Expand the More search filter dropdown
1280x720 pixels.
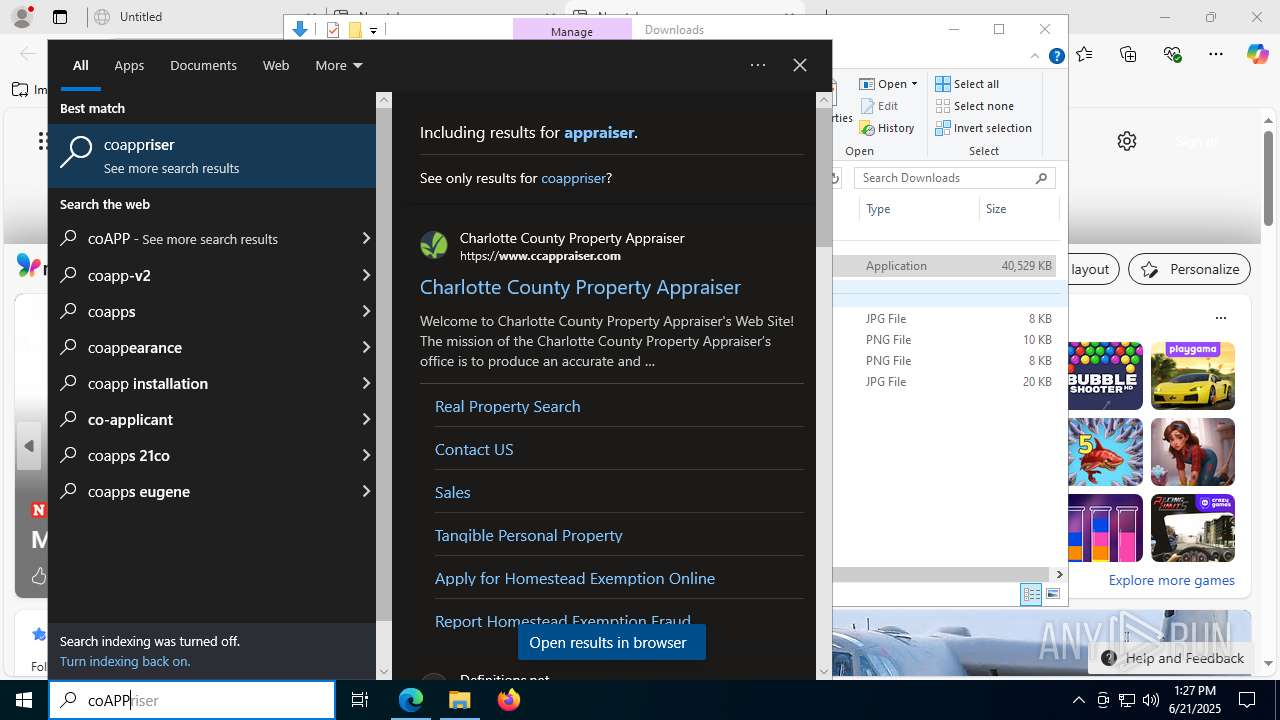click(x=339, y=65)
